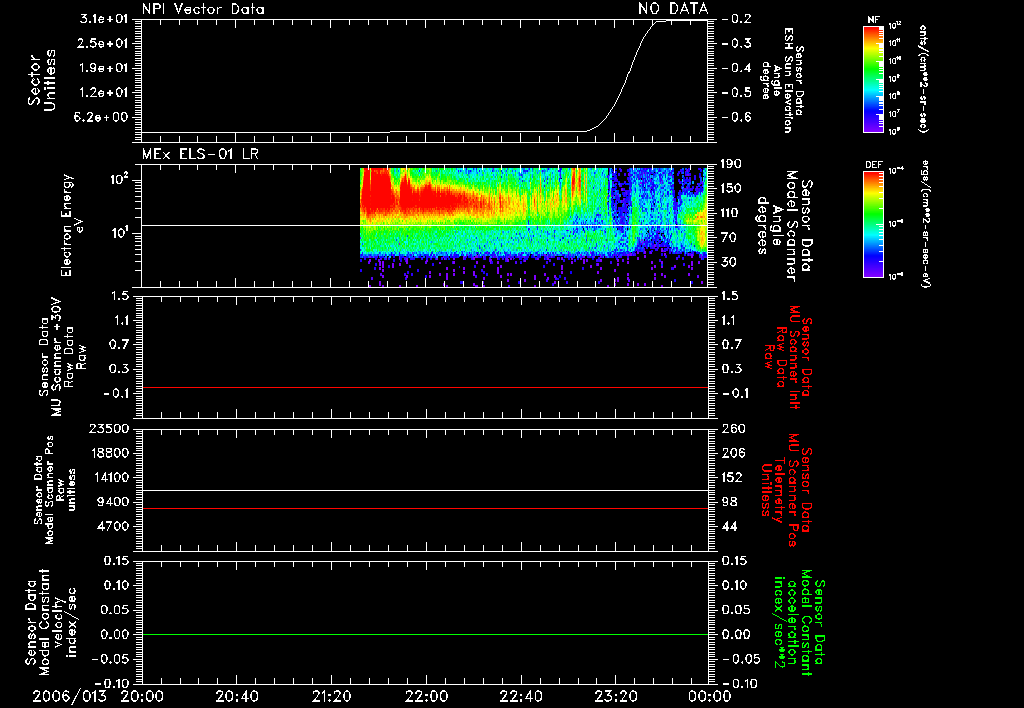This screenshot has width=1024, height=708.
Task: Click the NF color scale bar
Action: [x=874, y=79]
